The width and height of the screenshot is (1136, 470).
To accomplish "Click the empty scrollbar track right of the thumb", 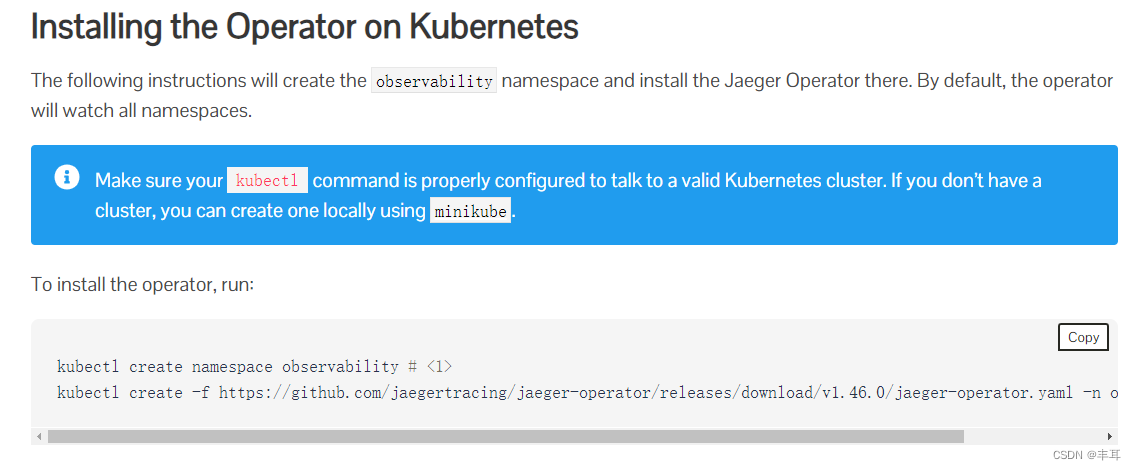I will click(x=1035, y=437).
